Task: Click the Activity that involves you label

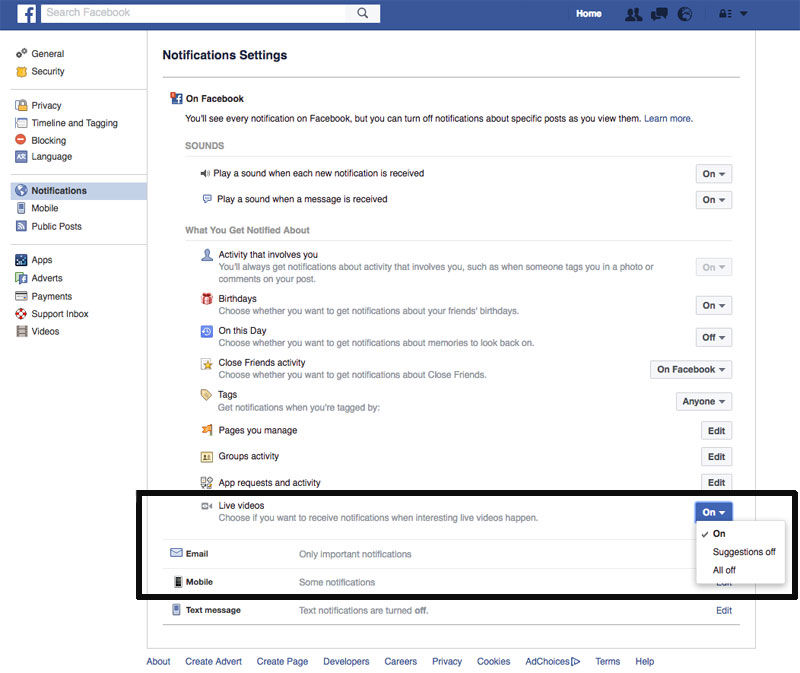Action: [x=268, y=255]
